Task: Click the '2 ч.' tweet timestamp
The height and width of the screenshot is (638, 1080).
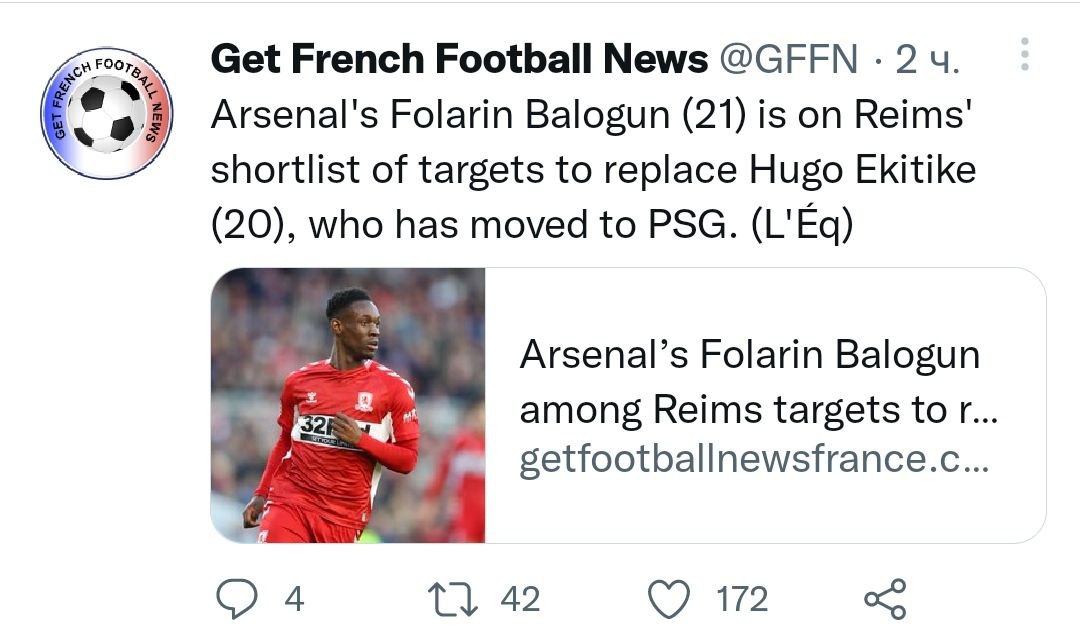Action: pos(926,61)
